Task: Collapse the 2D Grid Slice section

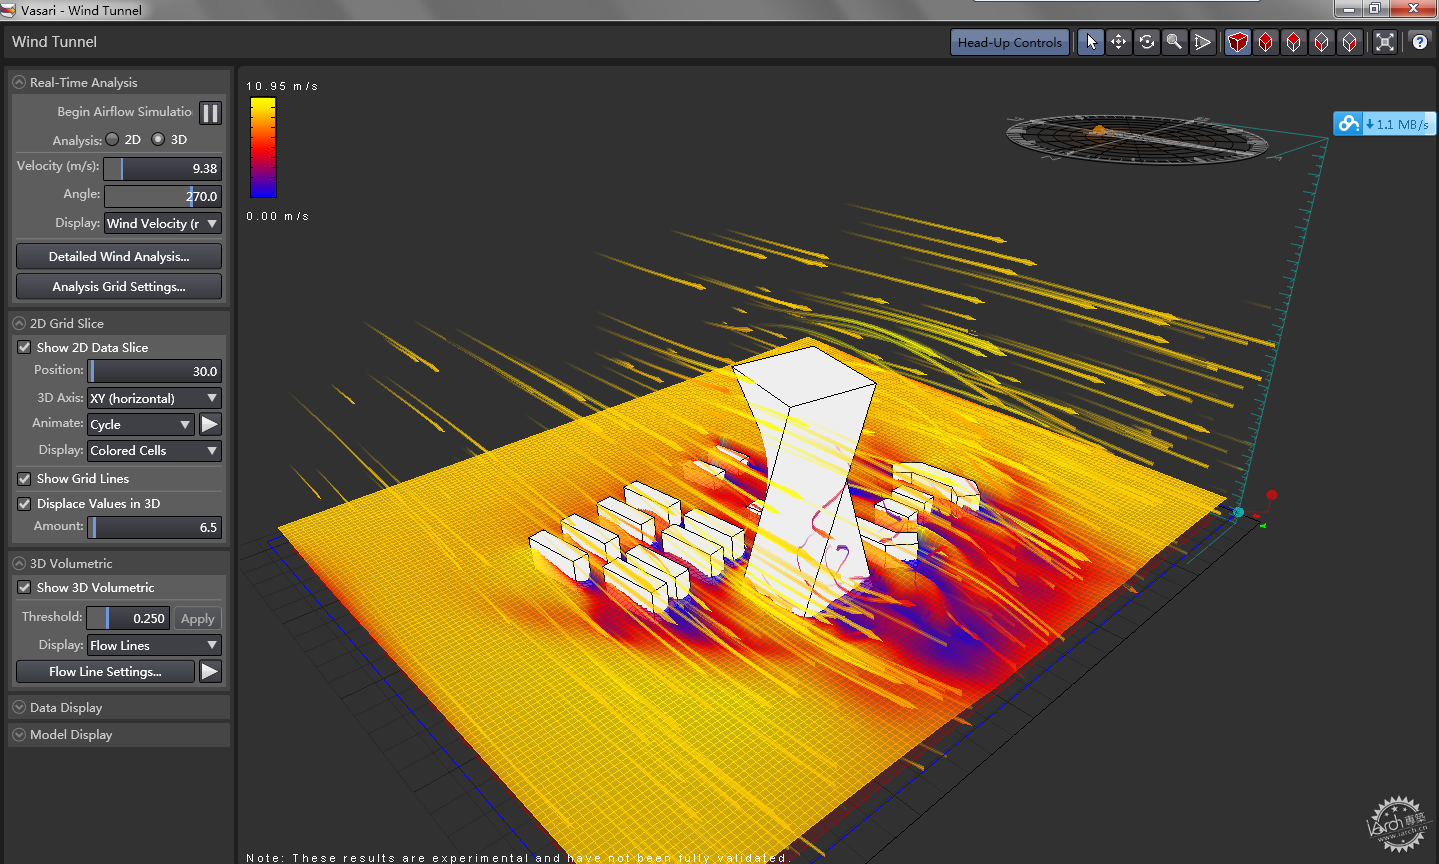Action: (x=19, y=323)
